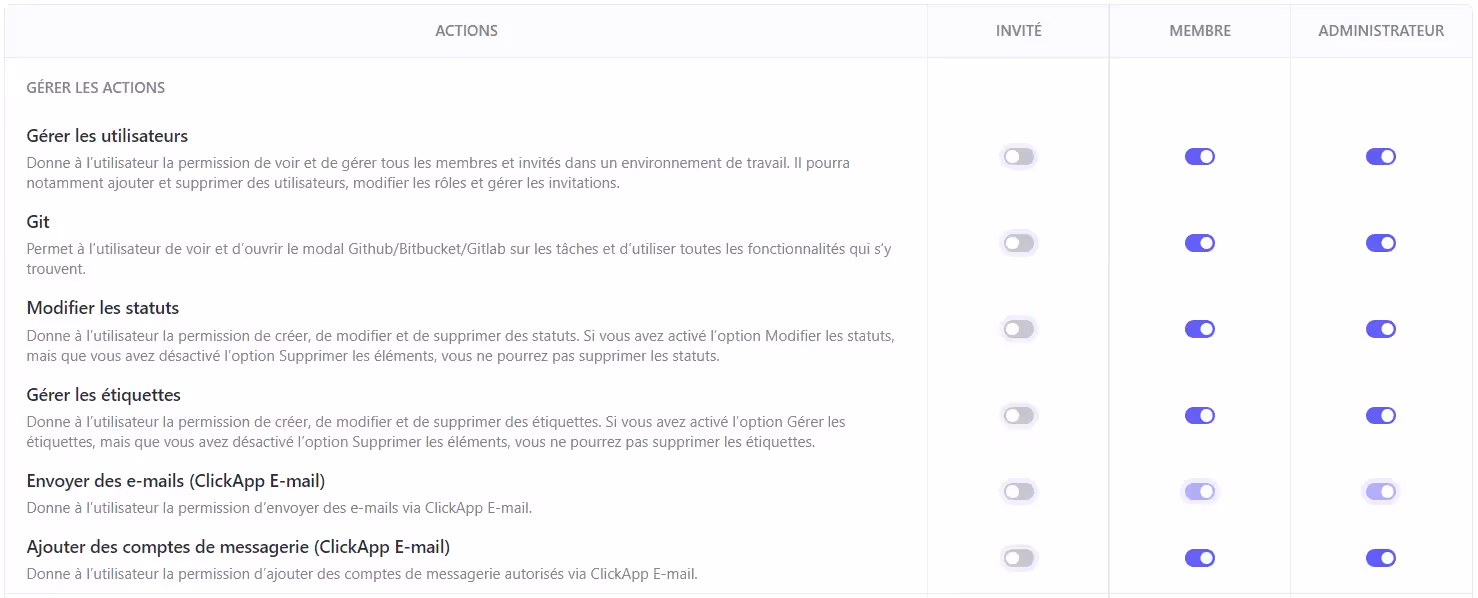Toggle 'Envoyer des e-mails' for Membre
Viewport: 1478px width, 598px height.
click(x=1199, y=491)
